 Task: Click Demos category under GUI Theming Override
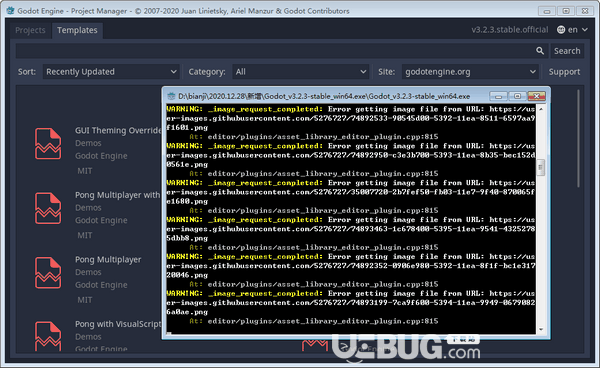pyautogui.click(x=88, y=143)
